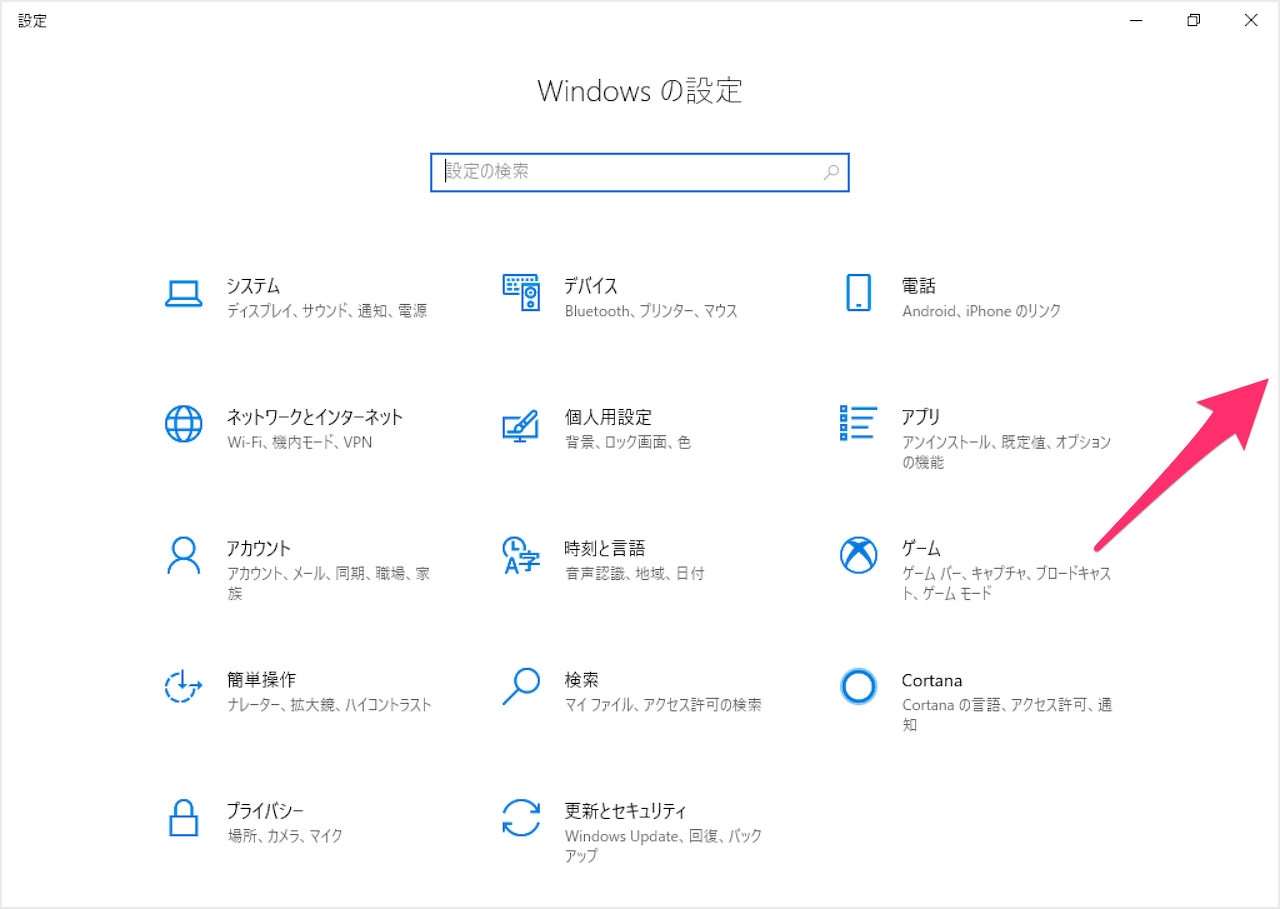Click 'Wi-Fi、機内モード、VPN' description
Image resolution: width=1280 pixels, height=909 pixels.
click(300, 442)
